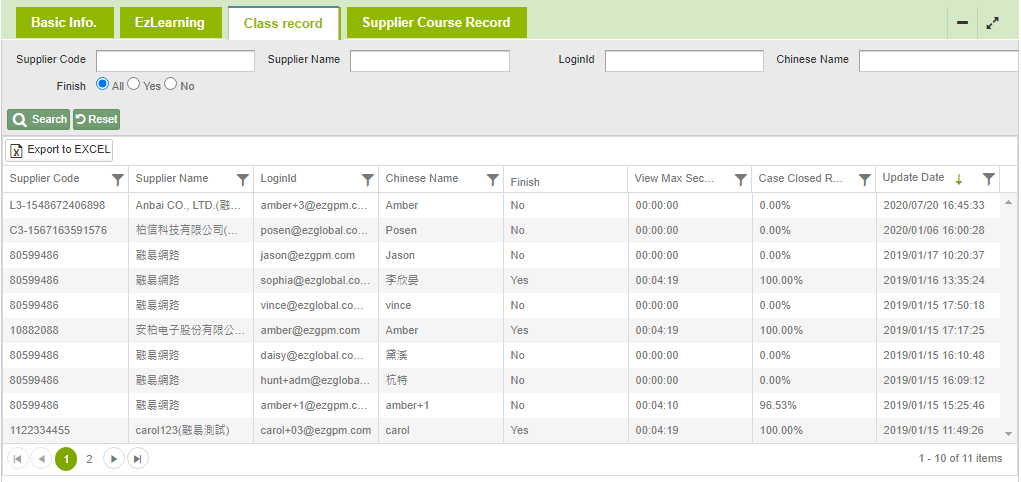Switch to the EzLearning tab
Screen dimensions: 1021x482
[x=169, y=23]
